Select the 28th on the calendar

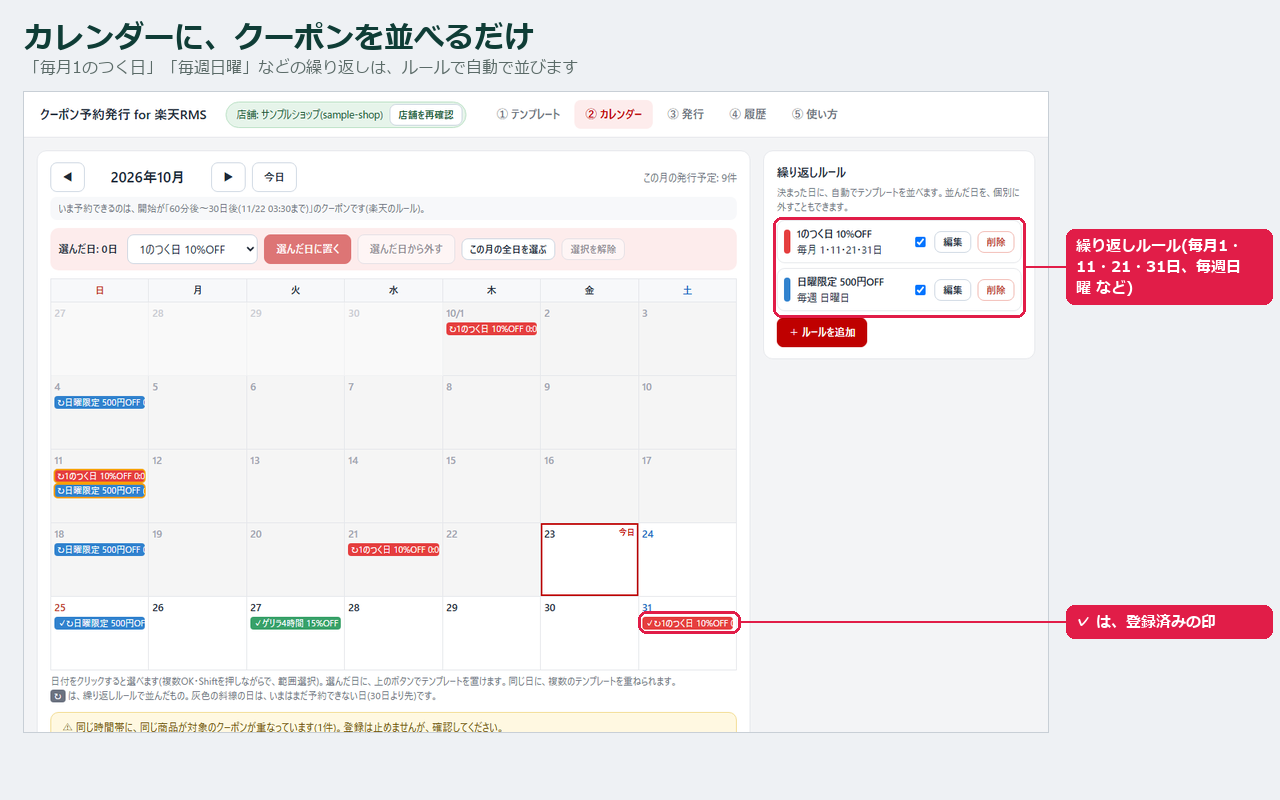393,633
